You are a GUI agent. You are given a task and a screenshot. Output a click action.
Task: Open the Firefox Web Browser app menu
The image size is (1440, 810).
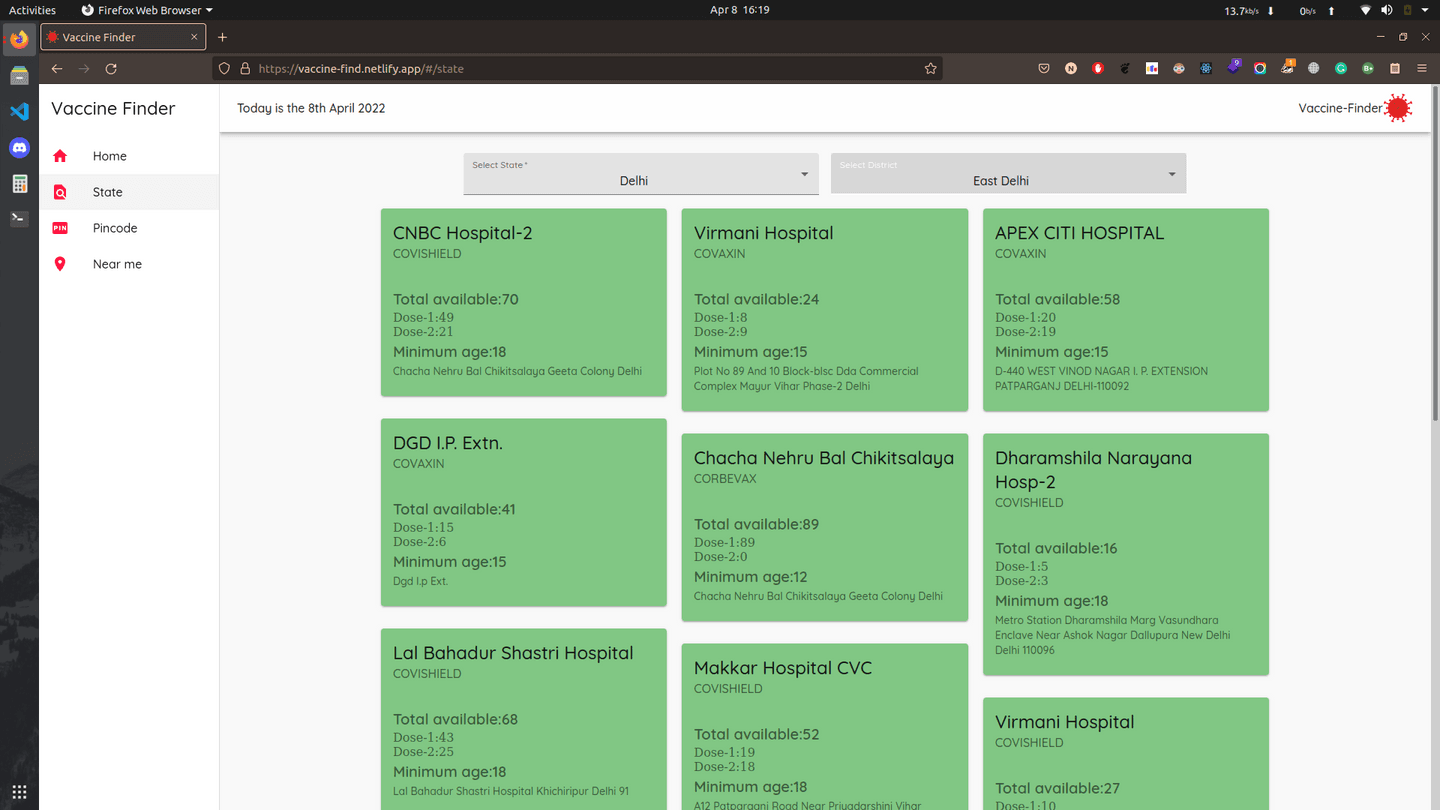click(147, 10)
